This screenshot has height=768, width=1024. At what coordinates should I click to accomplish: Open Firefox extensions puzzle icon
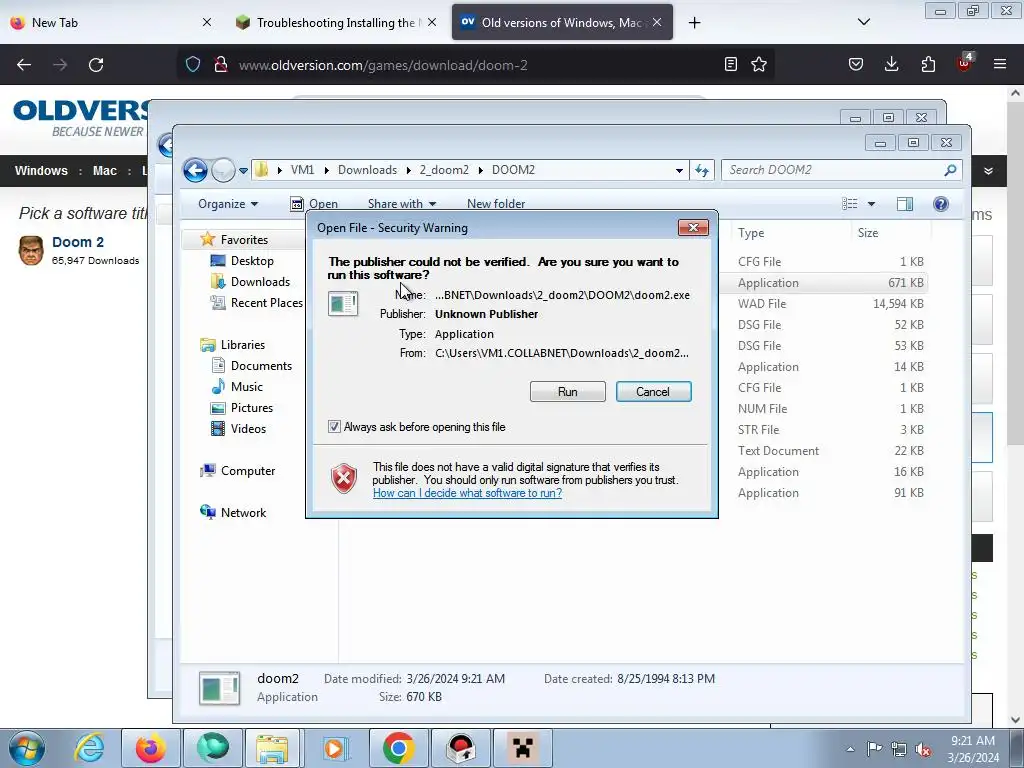(x=928, y=64)
